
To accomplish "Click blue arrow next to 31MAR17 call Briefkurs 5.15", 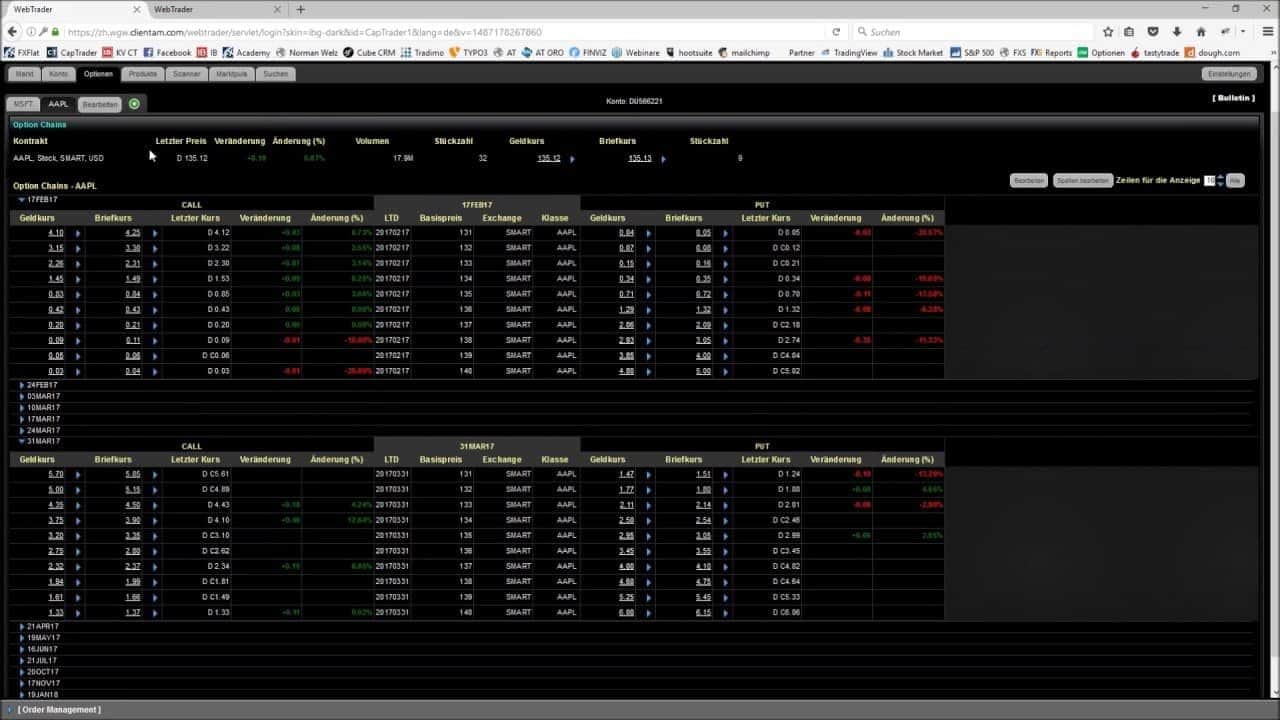I will (x=155, y=490).
